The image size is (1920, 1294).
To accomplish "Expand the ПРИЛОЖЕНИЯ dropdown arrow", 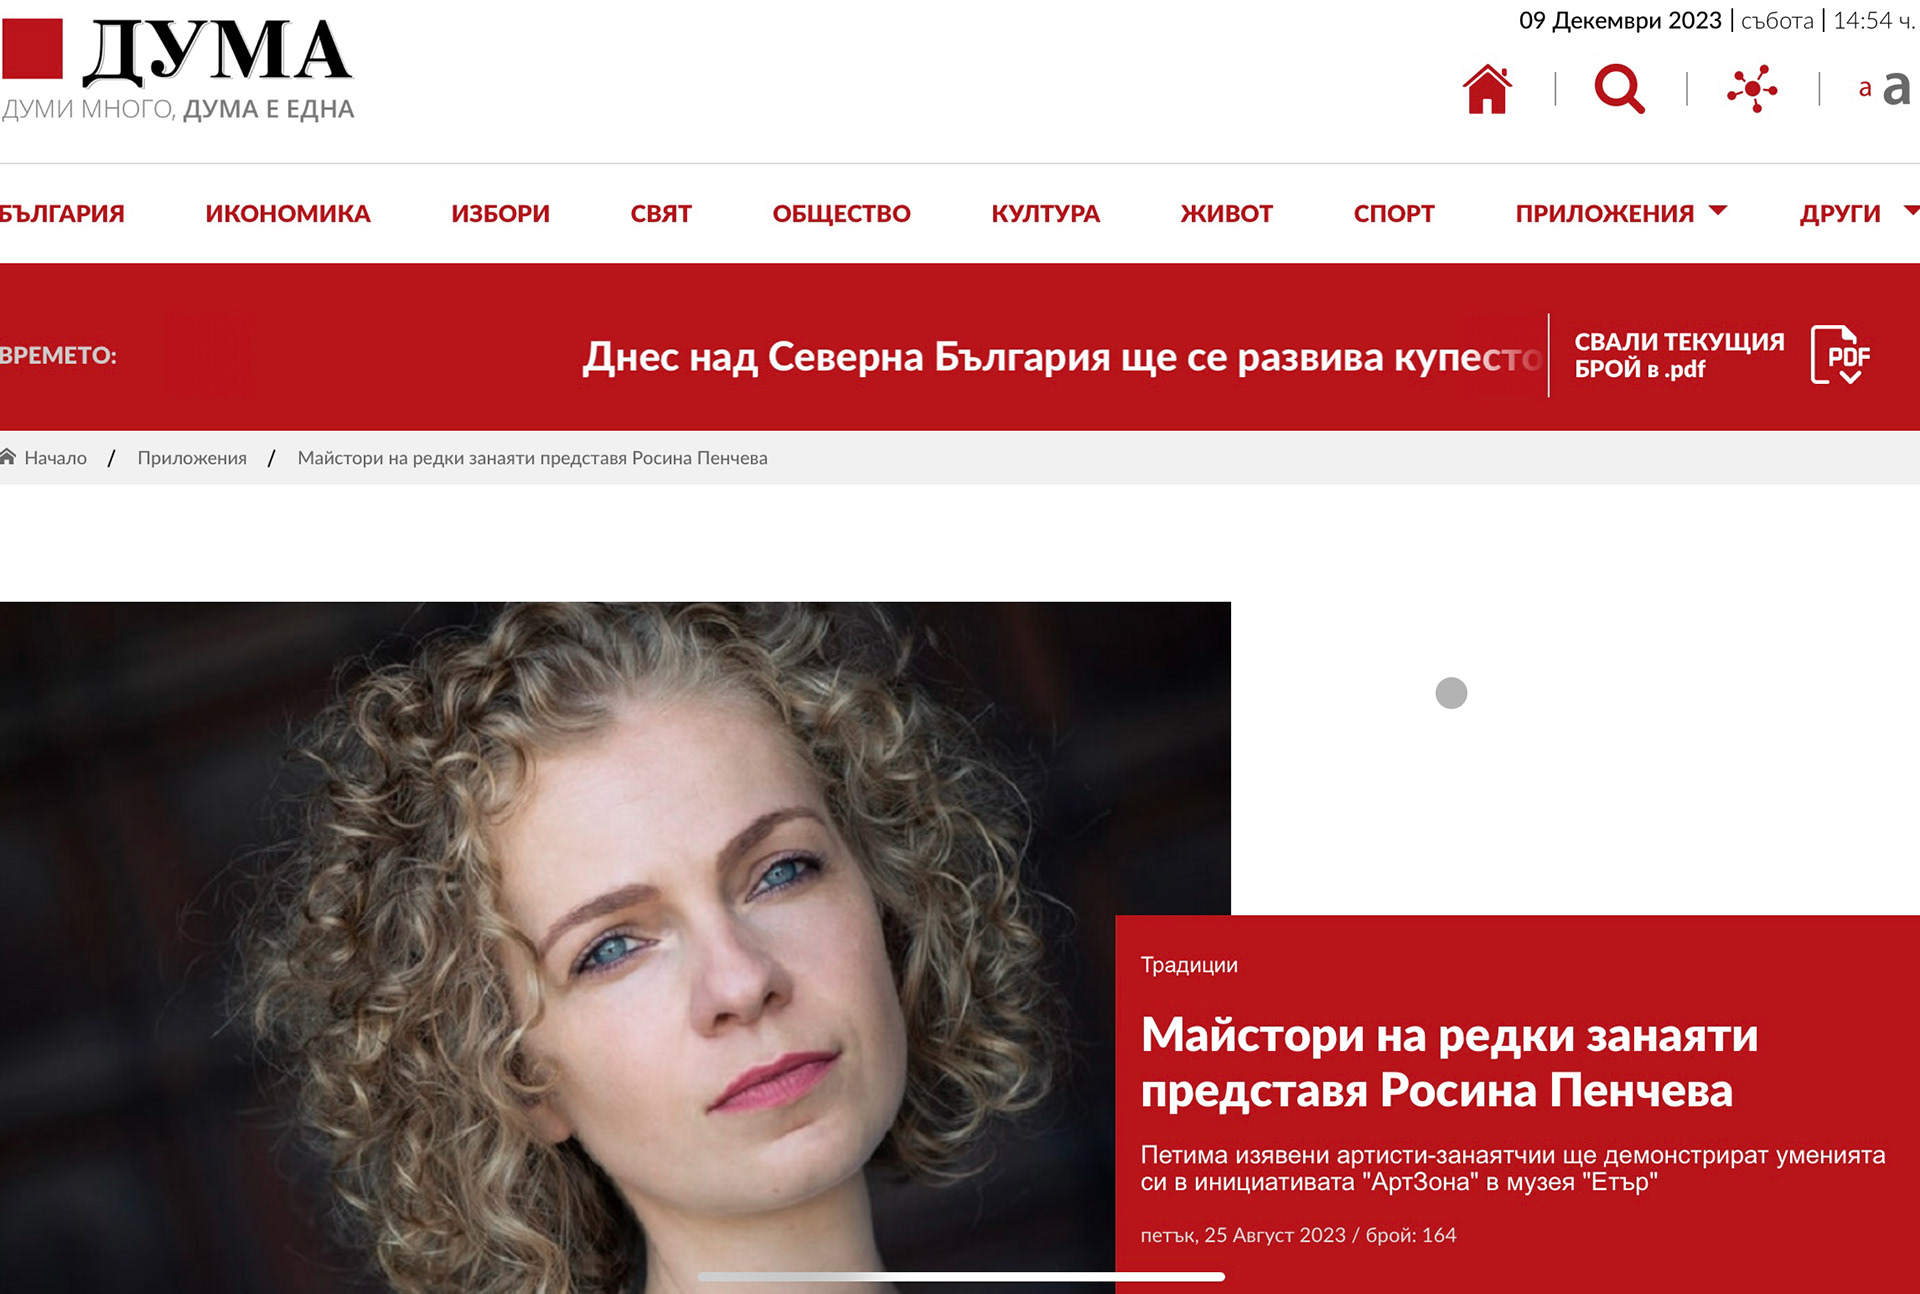I will (x=1718, y=210).
